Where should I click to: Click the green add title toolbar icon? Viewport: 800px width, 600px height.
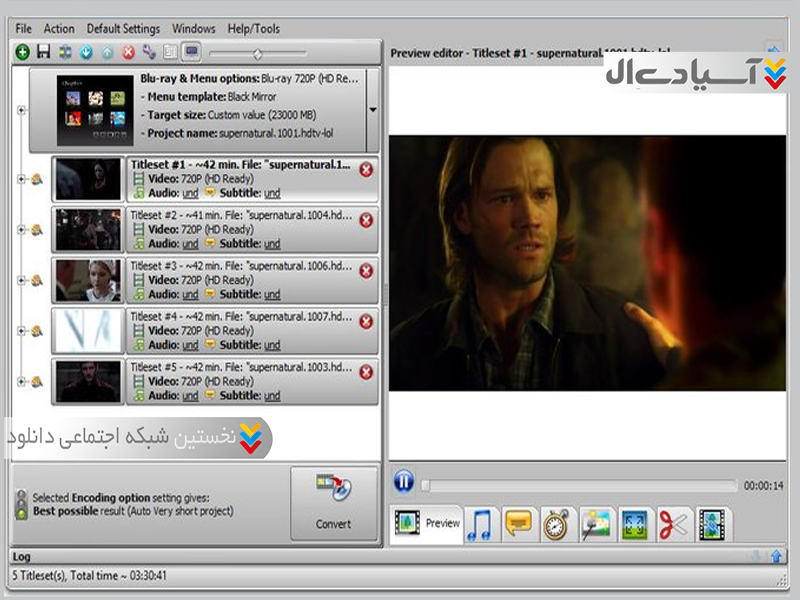tap(22, 52)
